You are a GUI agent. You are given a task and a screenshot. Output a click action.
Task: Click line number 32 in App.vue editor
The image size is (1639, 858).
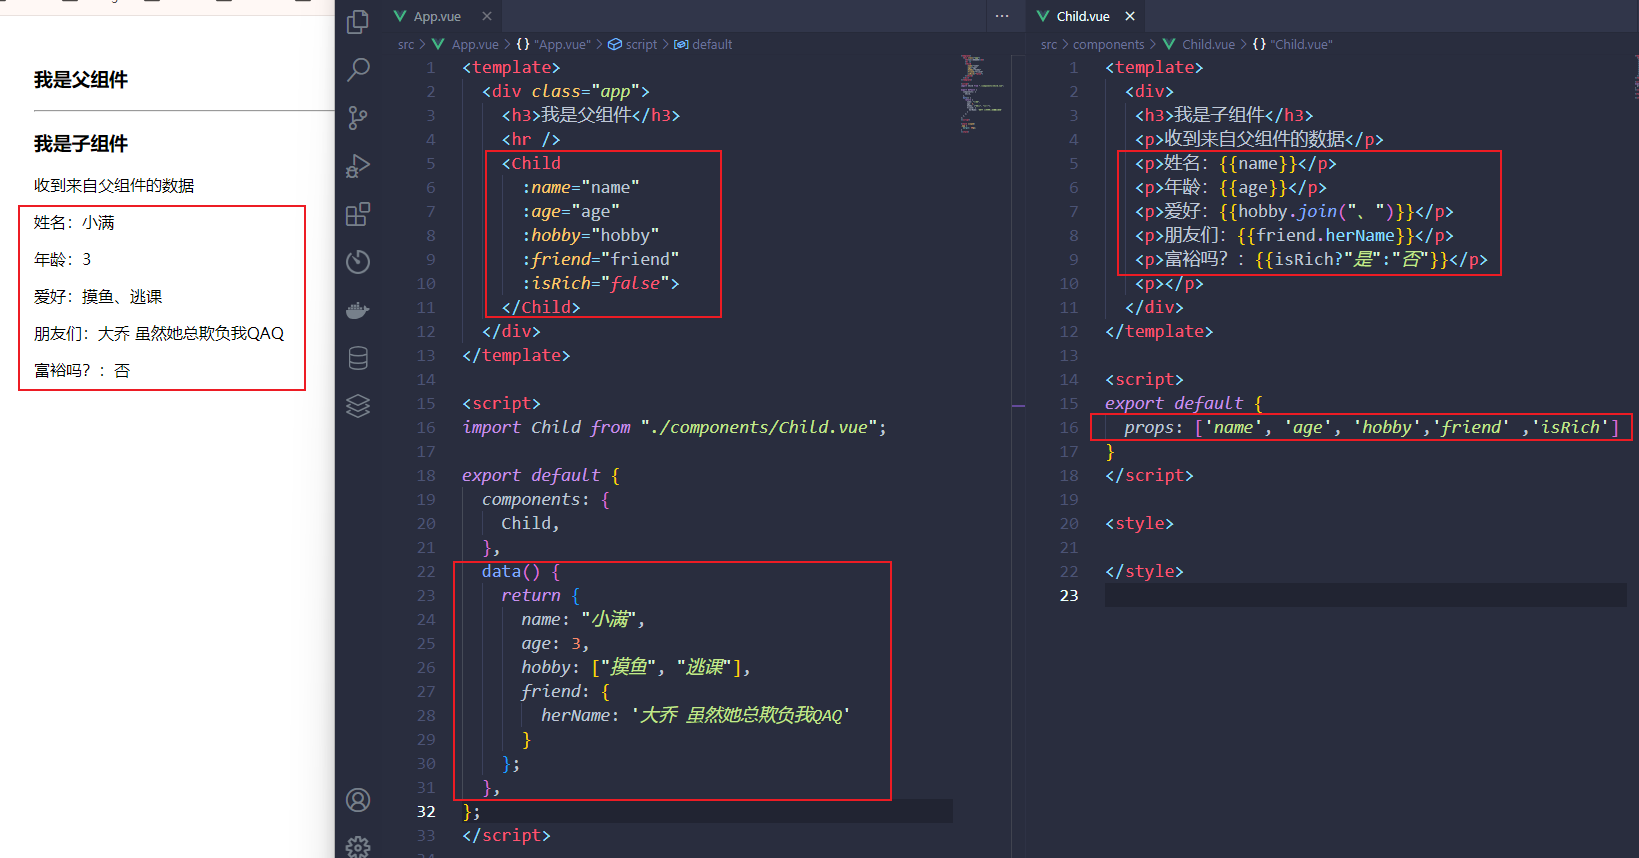(426, 811)
